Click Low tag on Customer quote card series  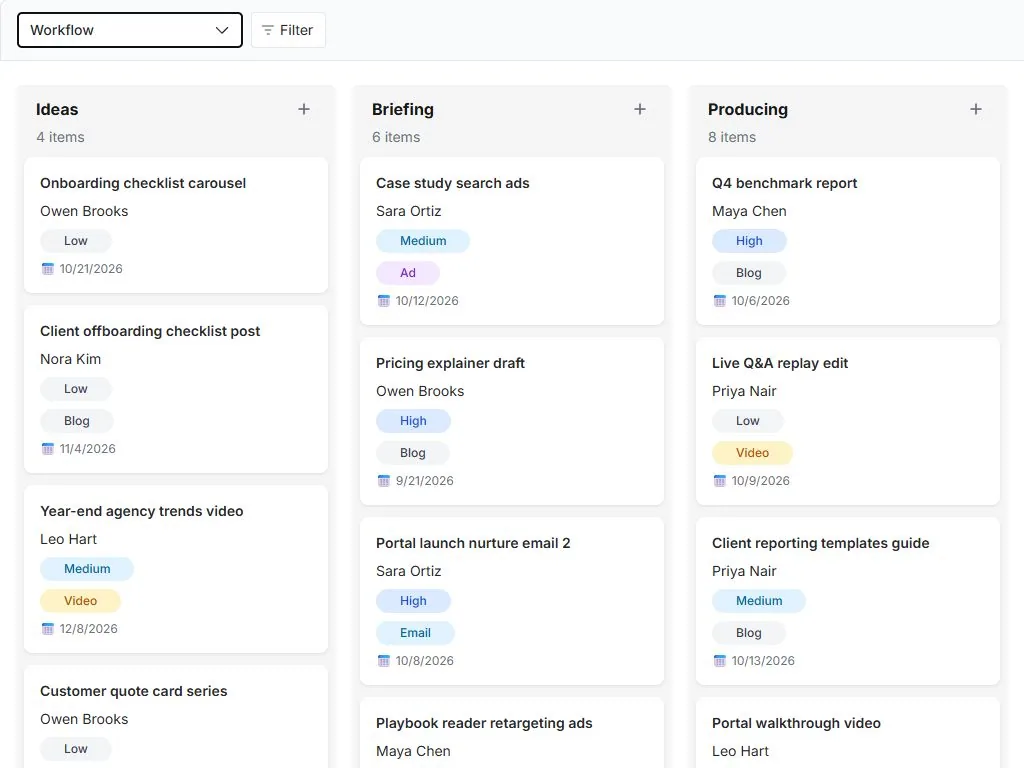coord(76,748)
